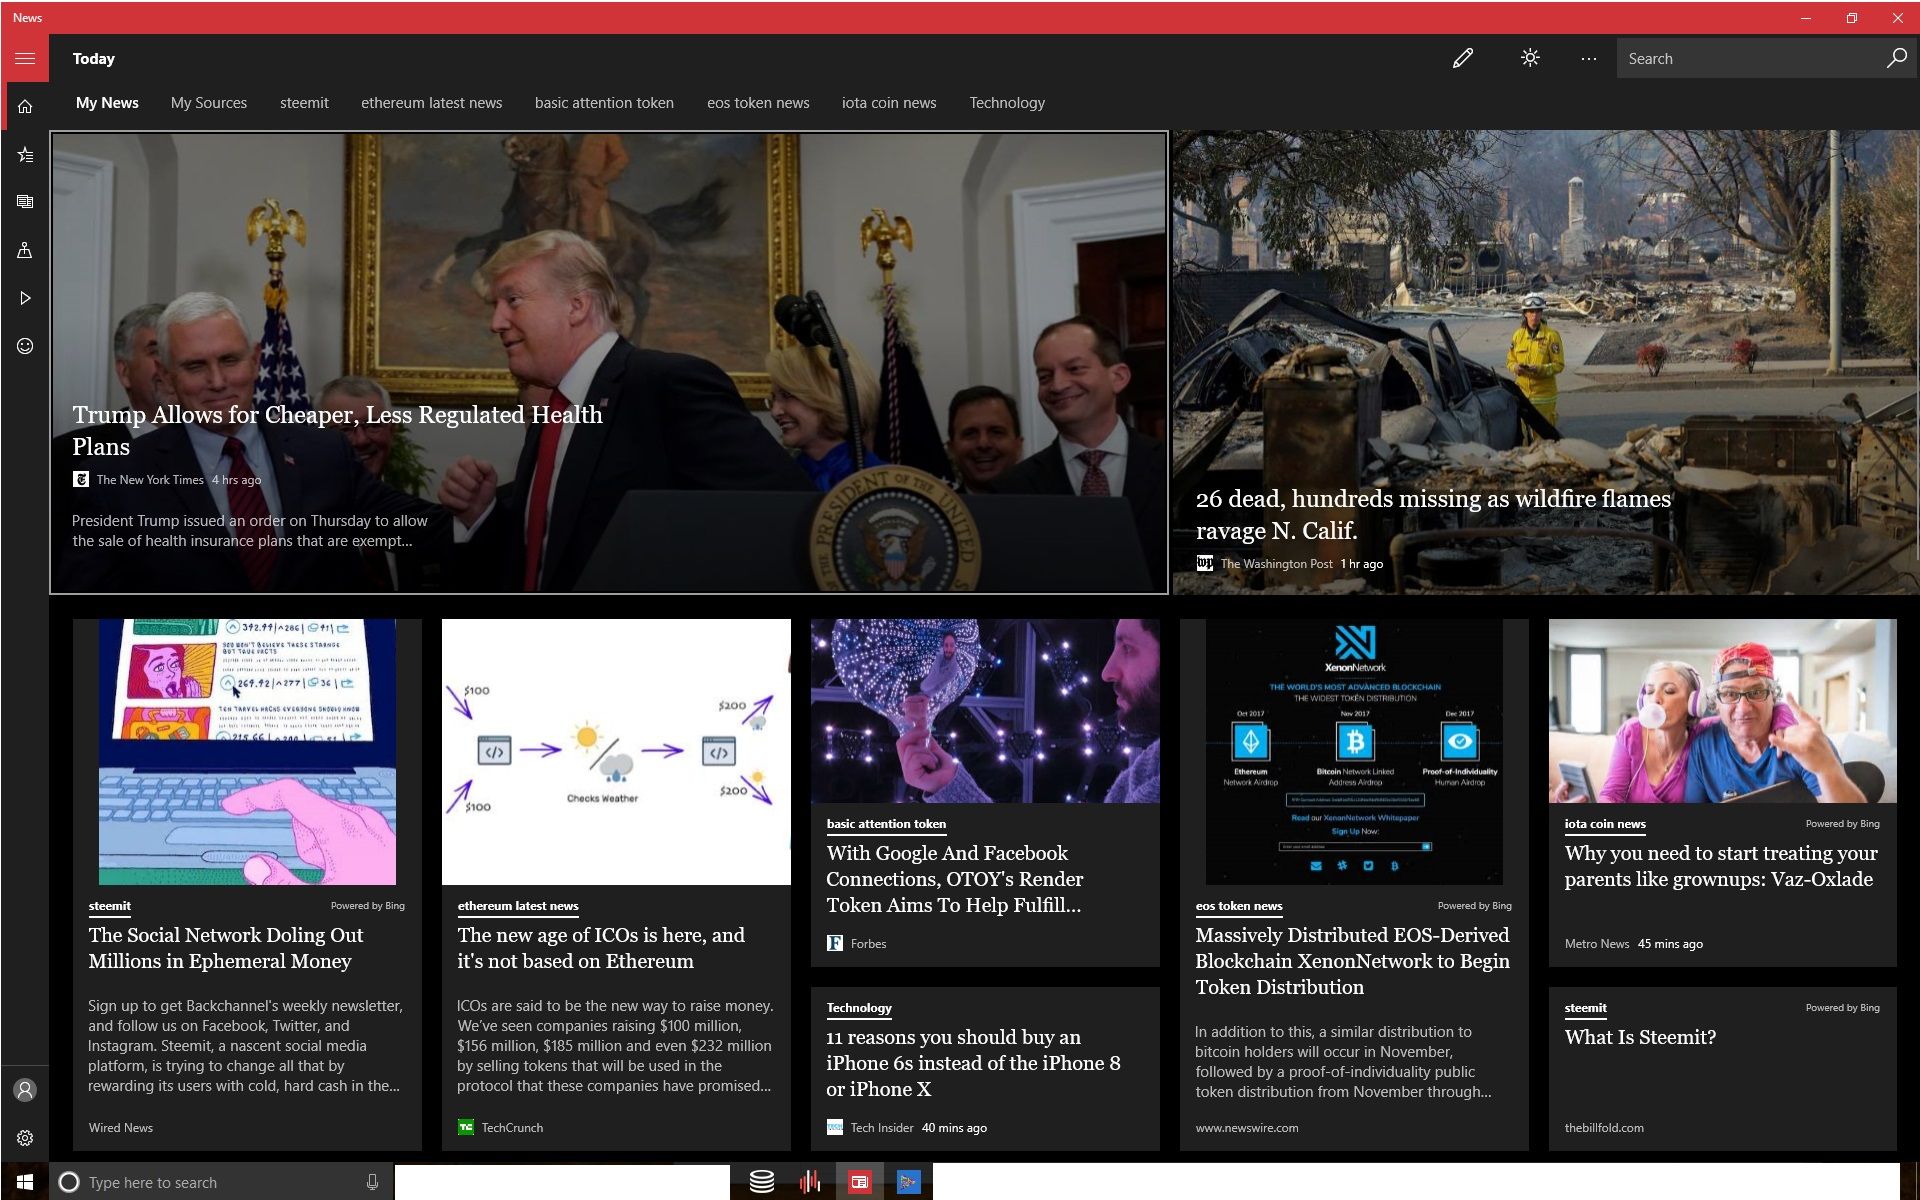
Task: Click the Cortana microphone icon
Action: [372, 1182]
